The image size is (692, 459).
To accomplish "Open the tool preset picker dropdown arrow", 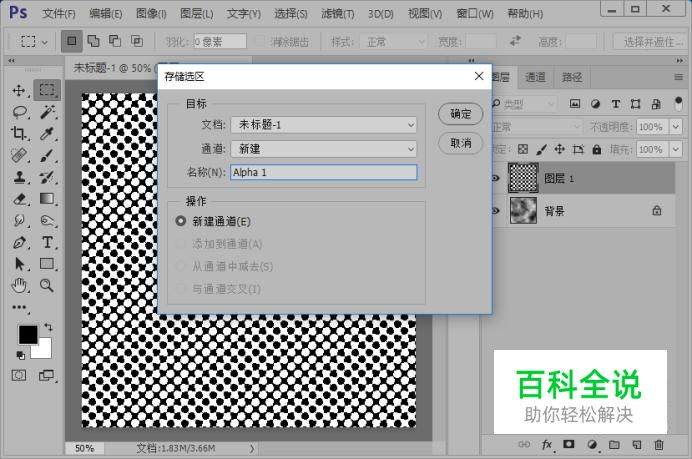I will (x=45, y=42).
